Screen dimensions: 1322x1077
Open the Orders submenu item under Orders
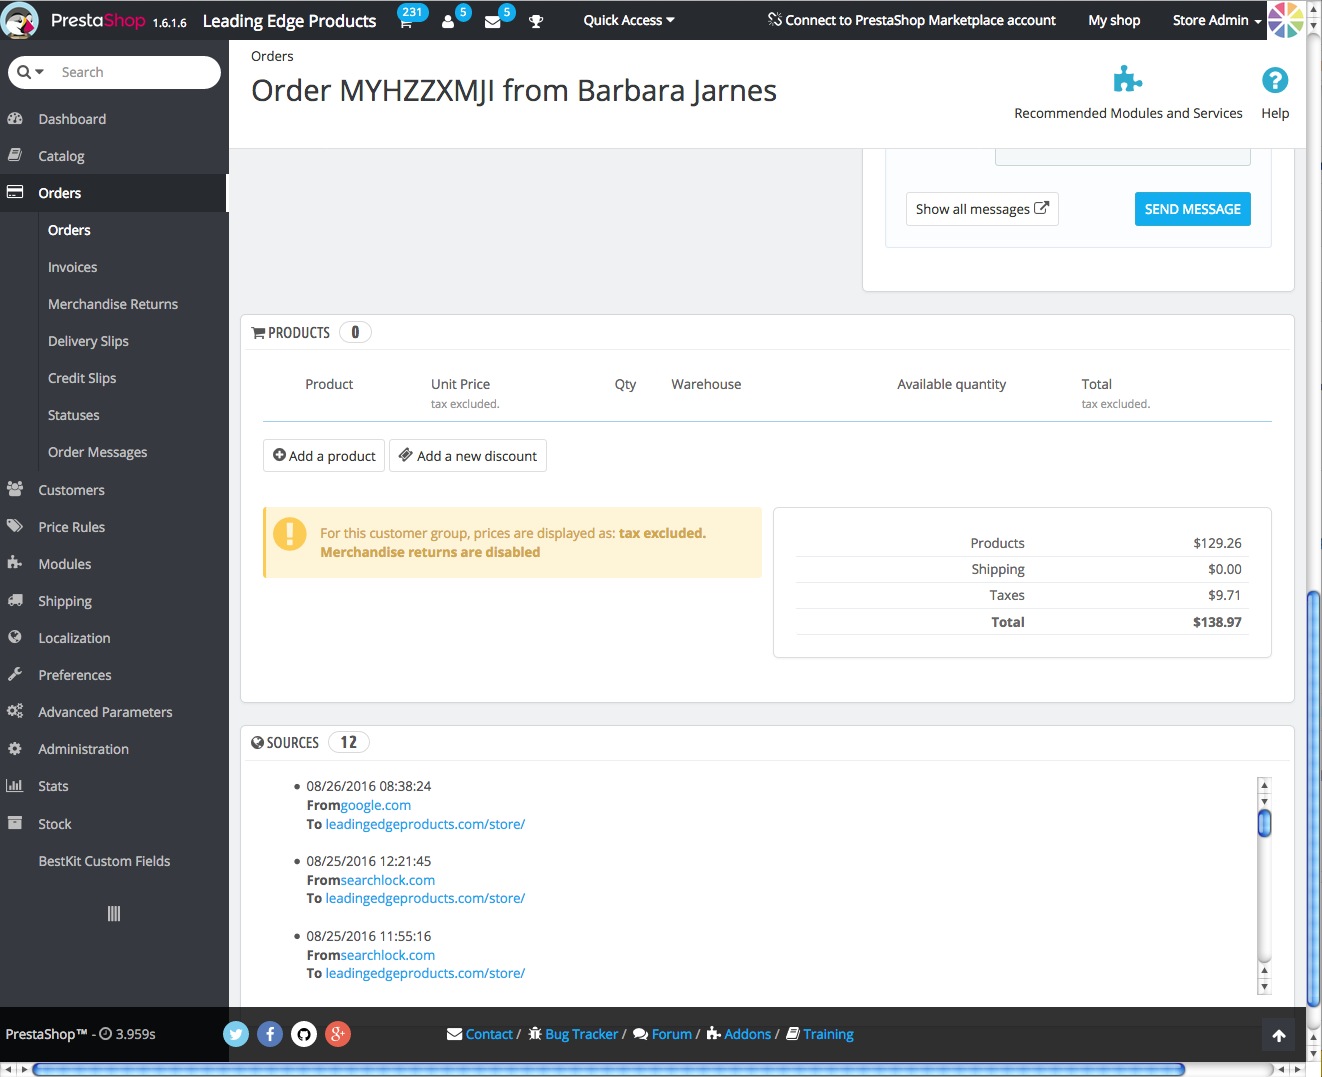click(69, 230)
